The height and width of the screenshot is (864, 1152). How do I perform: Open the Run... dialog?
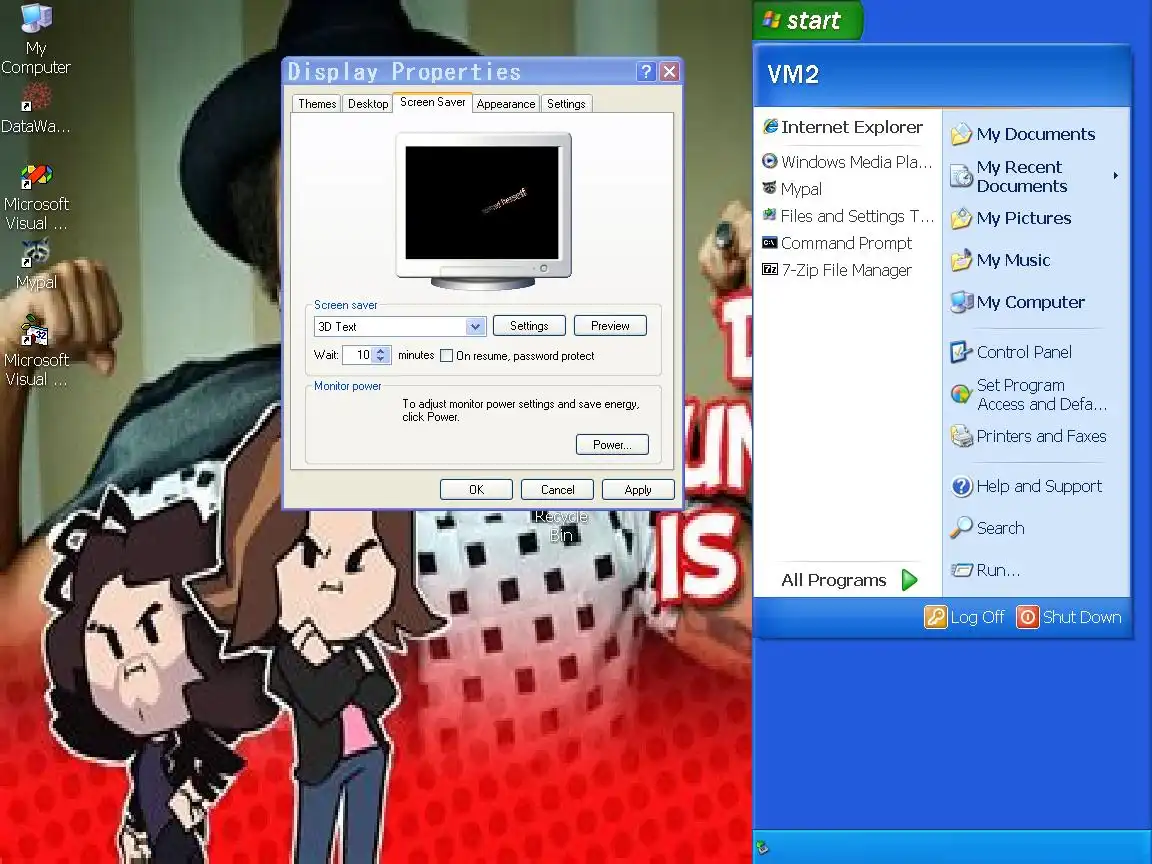click(985, 570)
